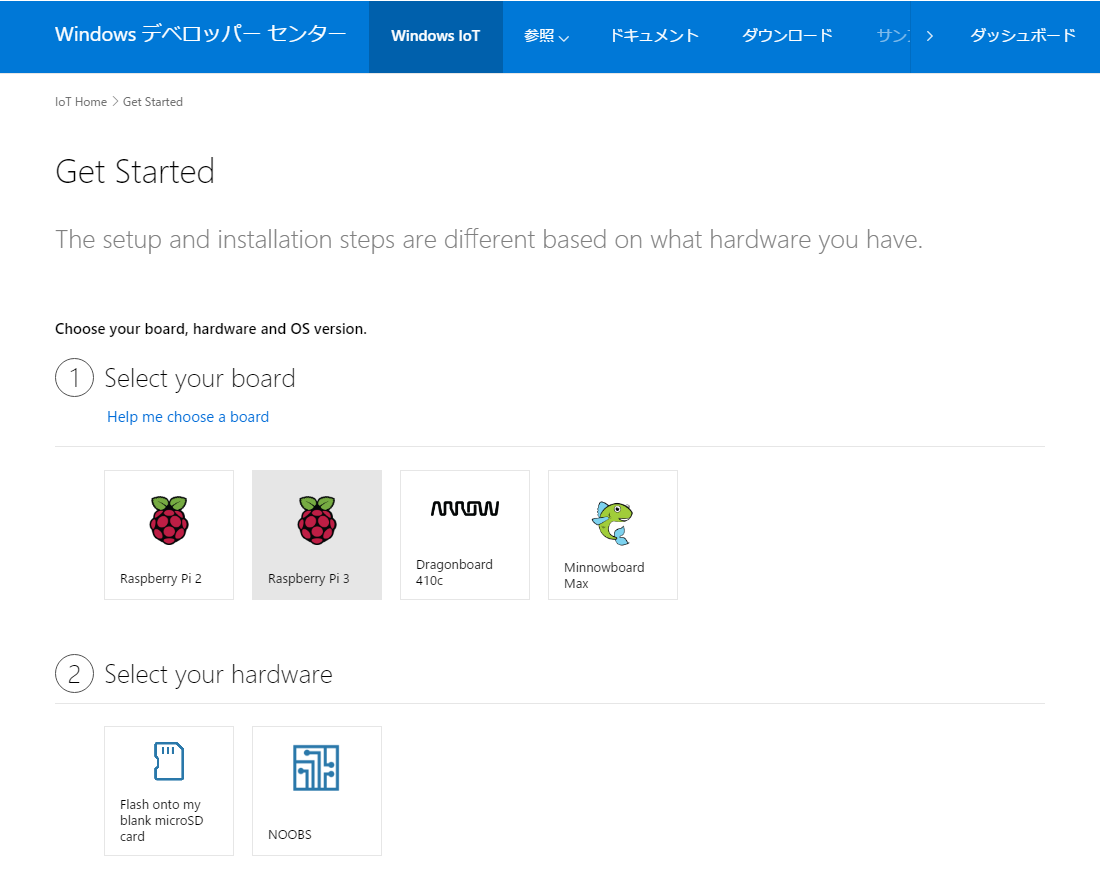Click the large 'Get Started' page title
The image size is (1100, 889).
click(135, 172)
